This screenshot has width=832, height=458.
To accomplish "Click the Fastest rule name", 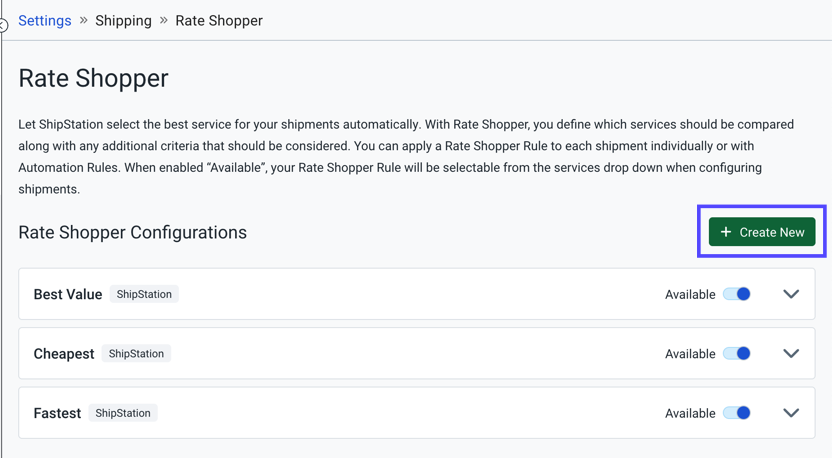I will tap(57, 413).
